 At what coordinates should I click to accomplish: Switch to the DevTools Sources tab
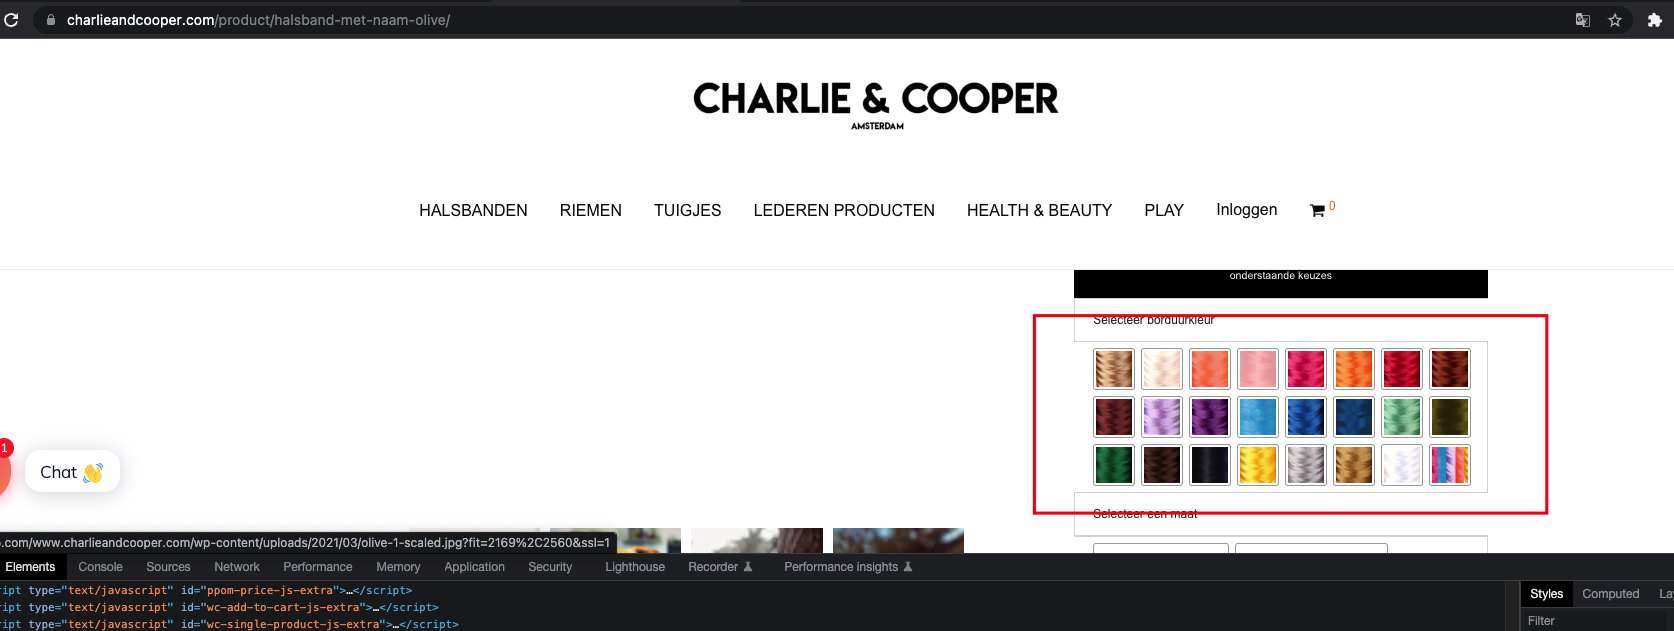[168, 567]
